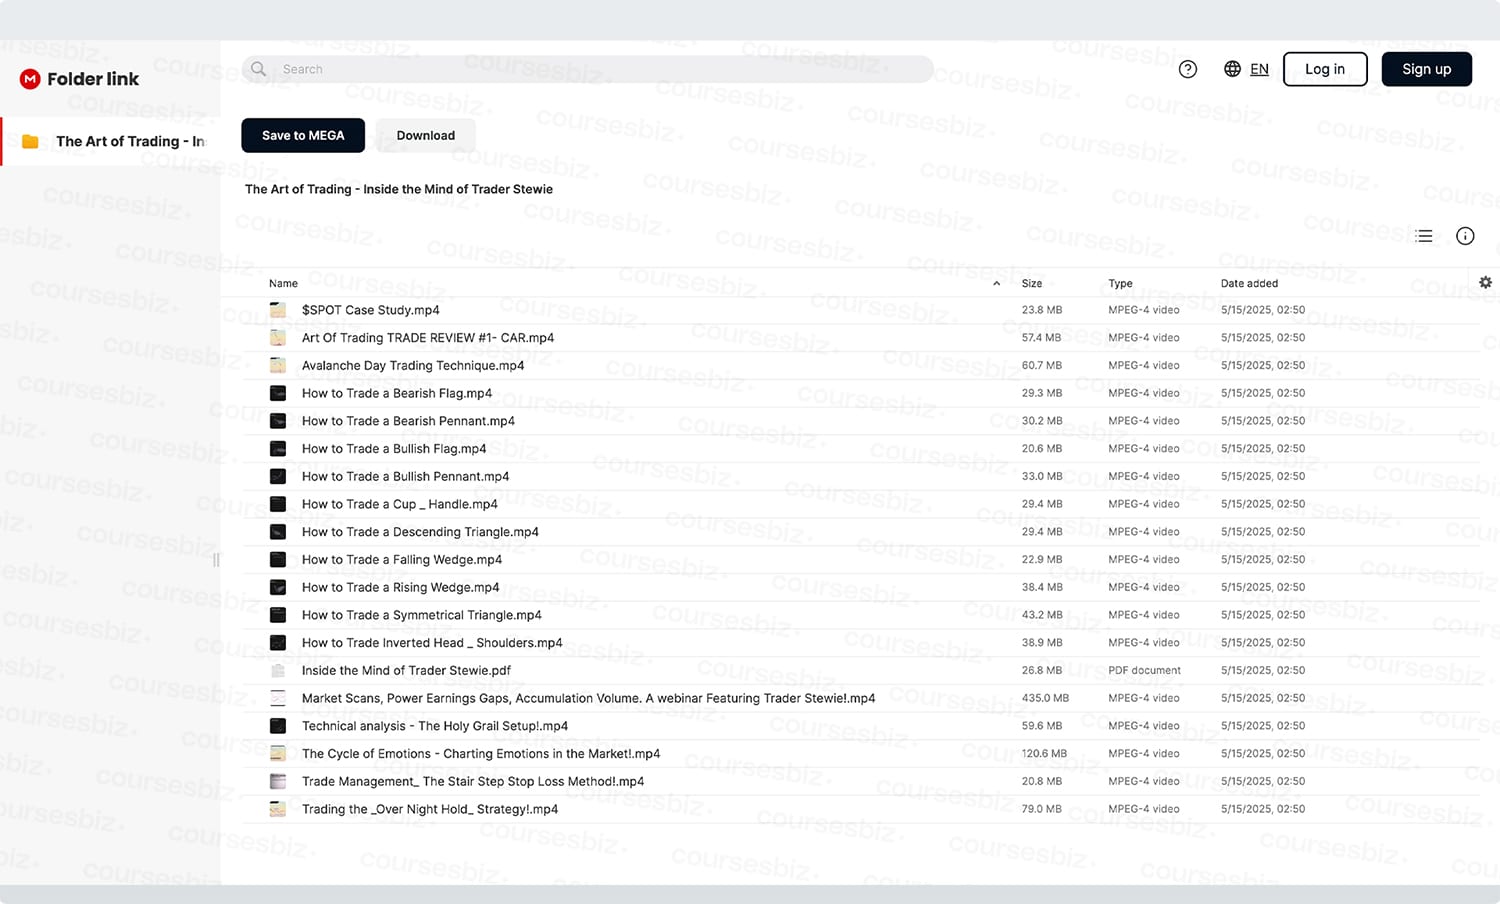Click the MEGA logo icon
The width and height of the screenshot is (1500, 904).
30,79
